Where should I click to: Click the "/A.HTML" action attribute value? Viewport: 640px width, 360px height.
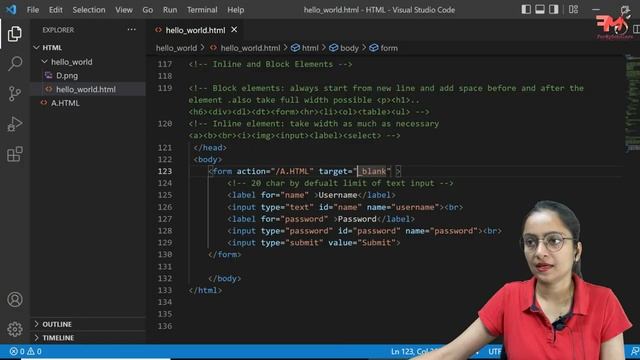(292, 171)
